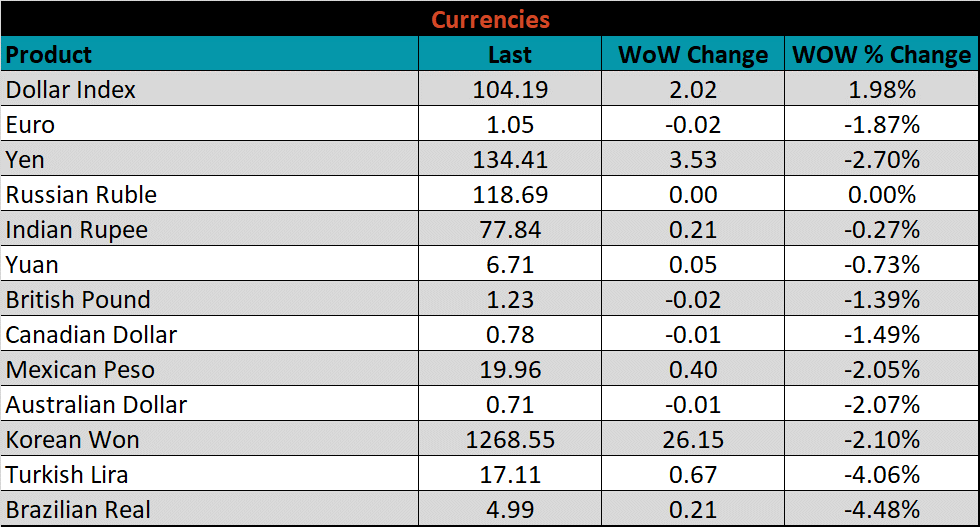Select Korean Won WoW change 26.15
The image size is (980, 527).
693,439
